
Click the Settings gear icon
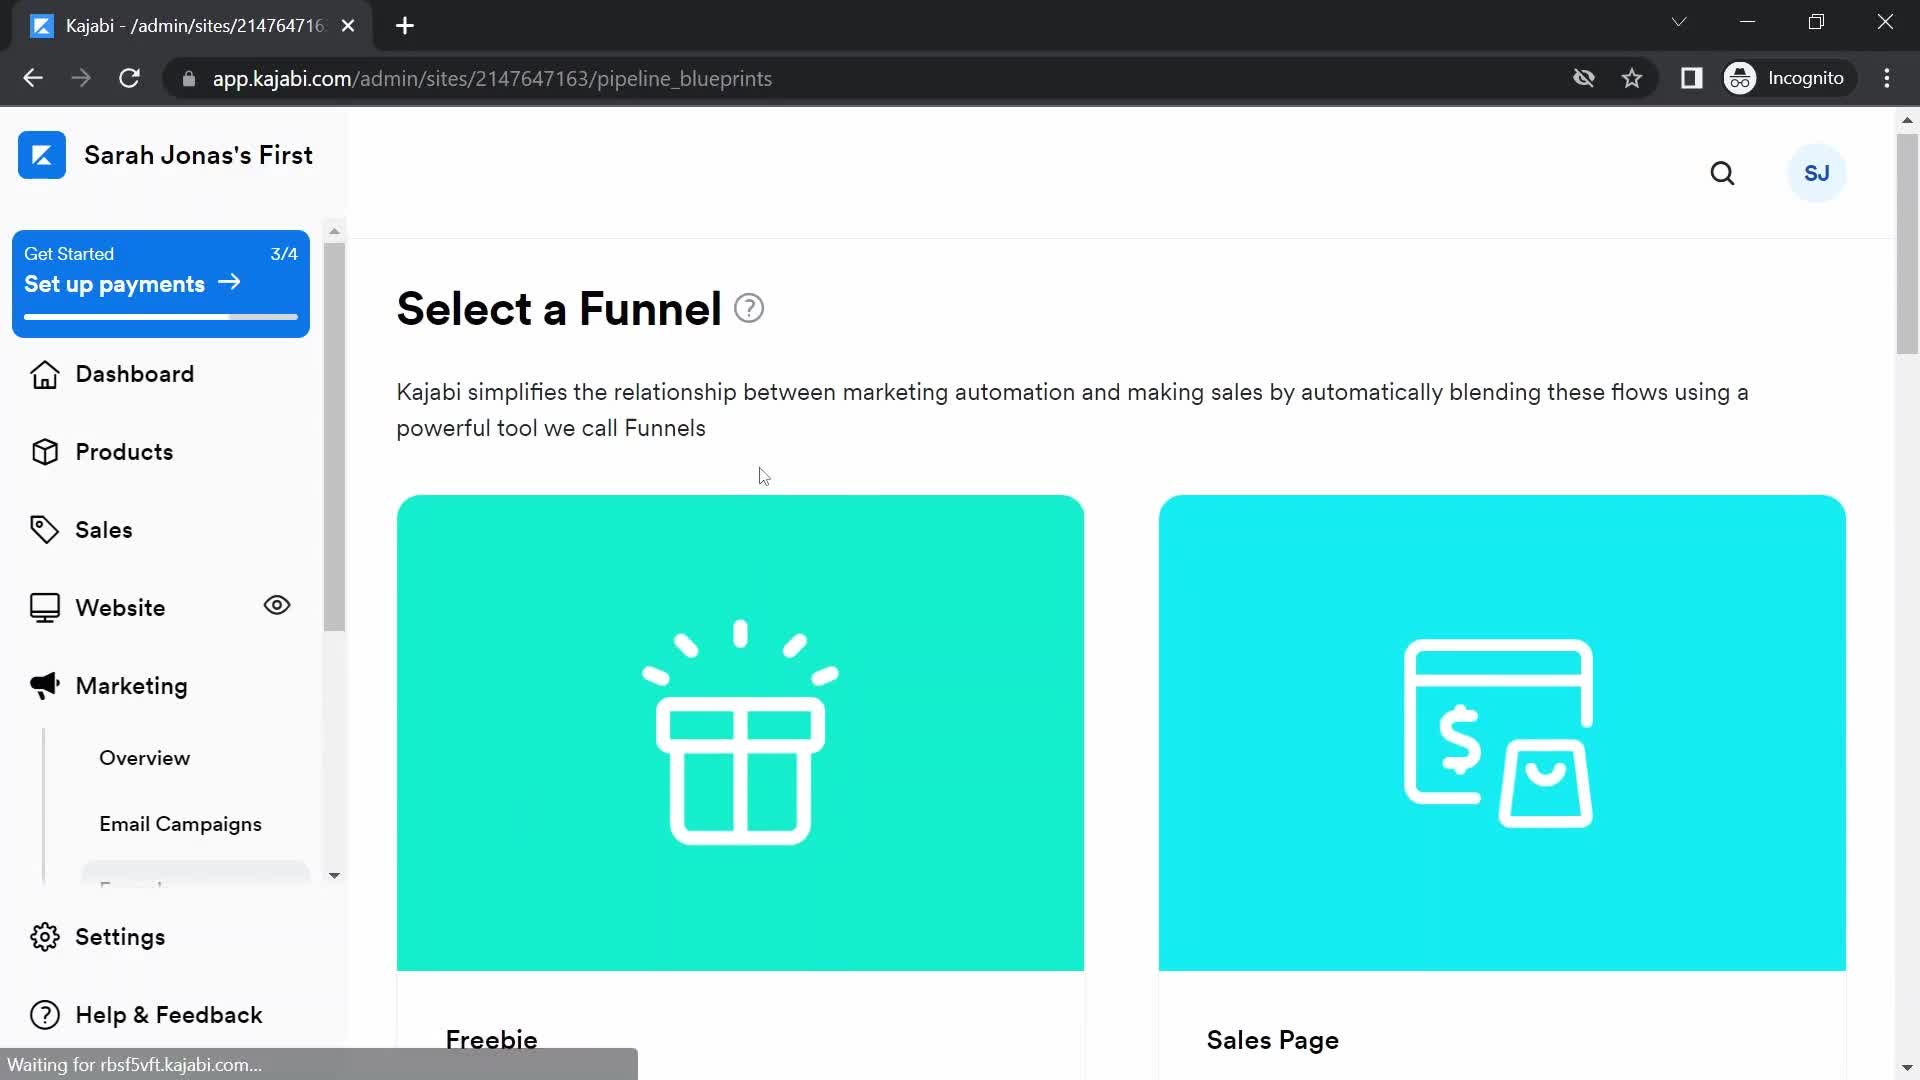(x=45, y=937)
